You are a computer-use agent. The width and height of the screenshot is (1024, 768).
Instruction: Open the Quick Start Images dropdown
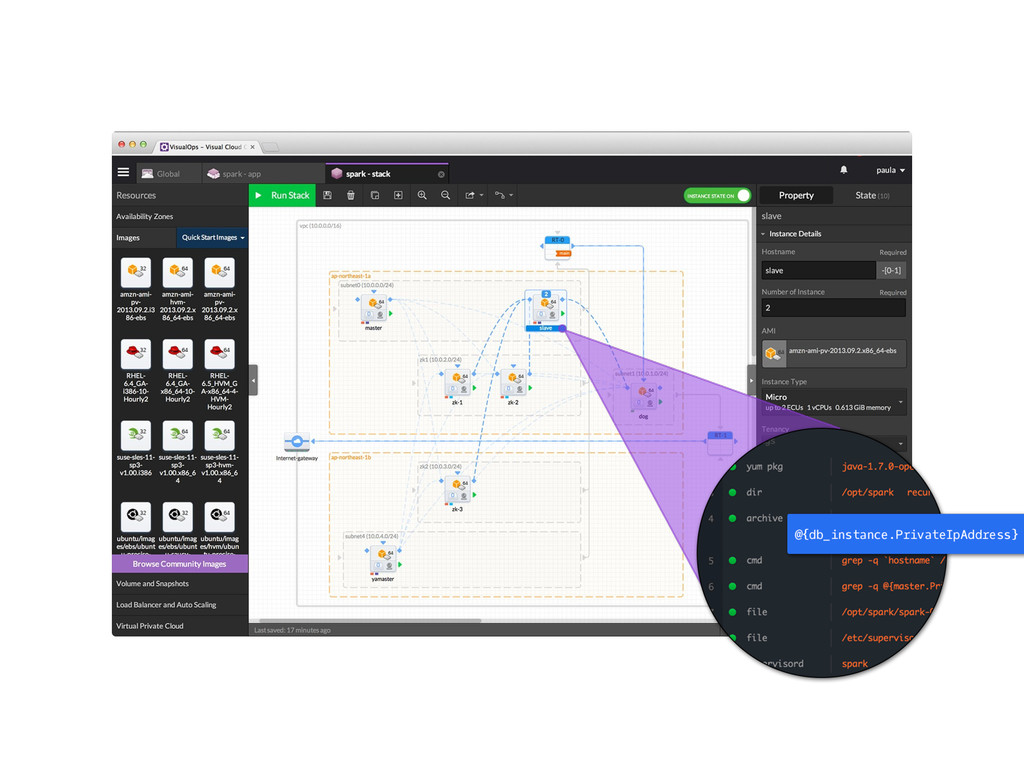[213, 238]
